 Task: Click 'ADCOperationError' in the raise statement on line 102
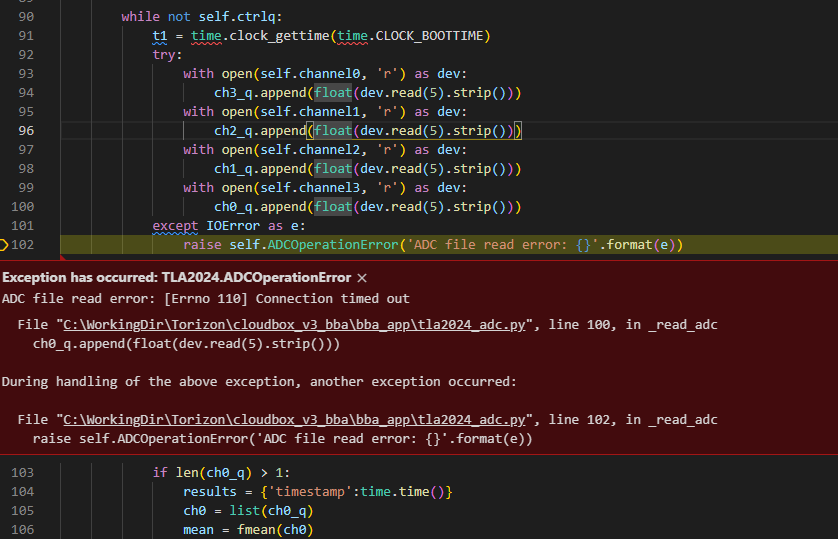(333, 245)
